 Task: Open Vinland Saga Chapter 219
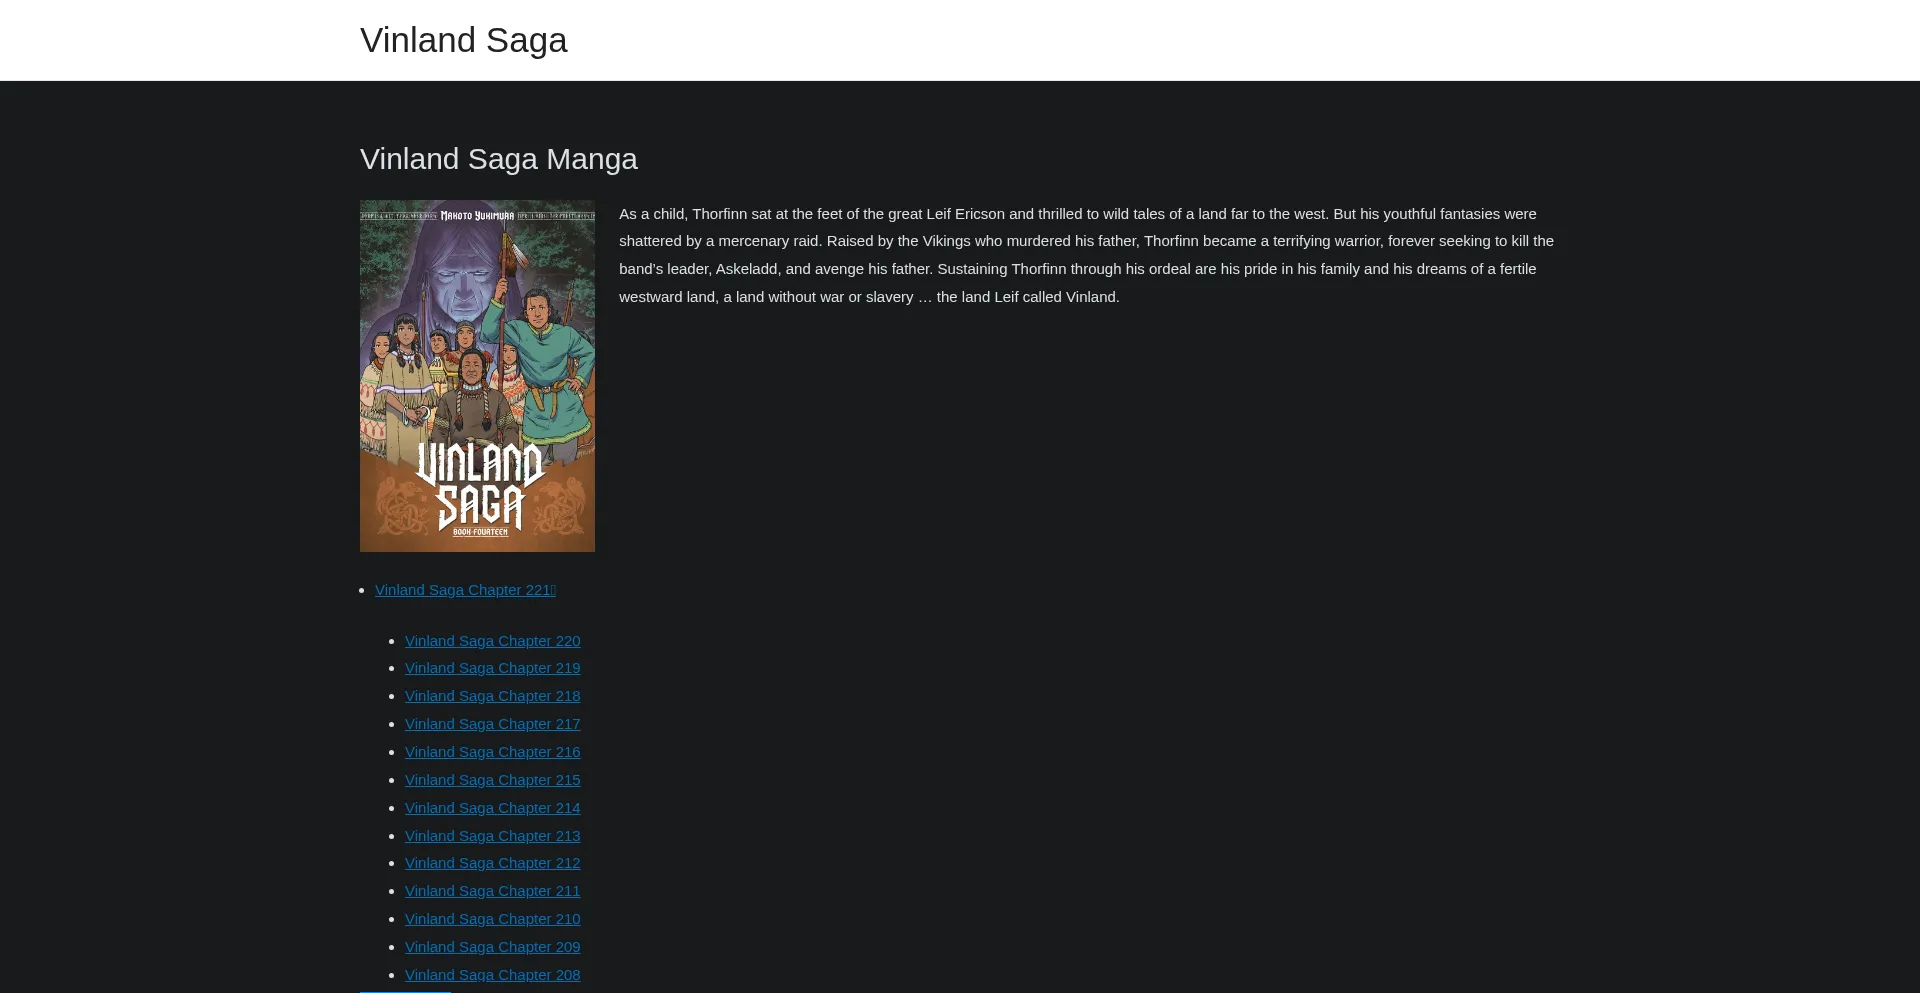492,668
